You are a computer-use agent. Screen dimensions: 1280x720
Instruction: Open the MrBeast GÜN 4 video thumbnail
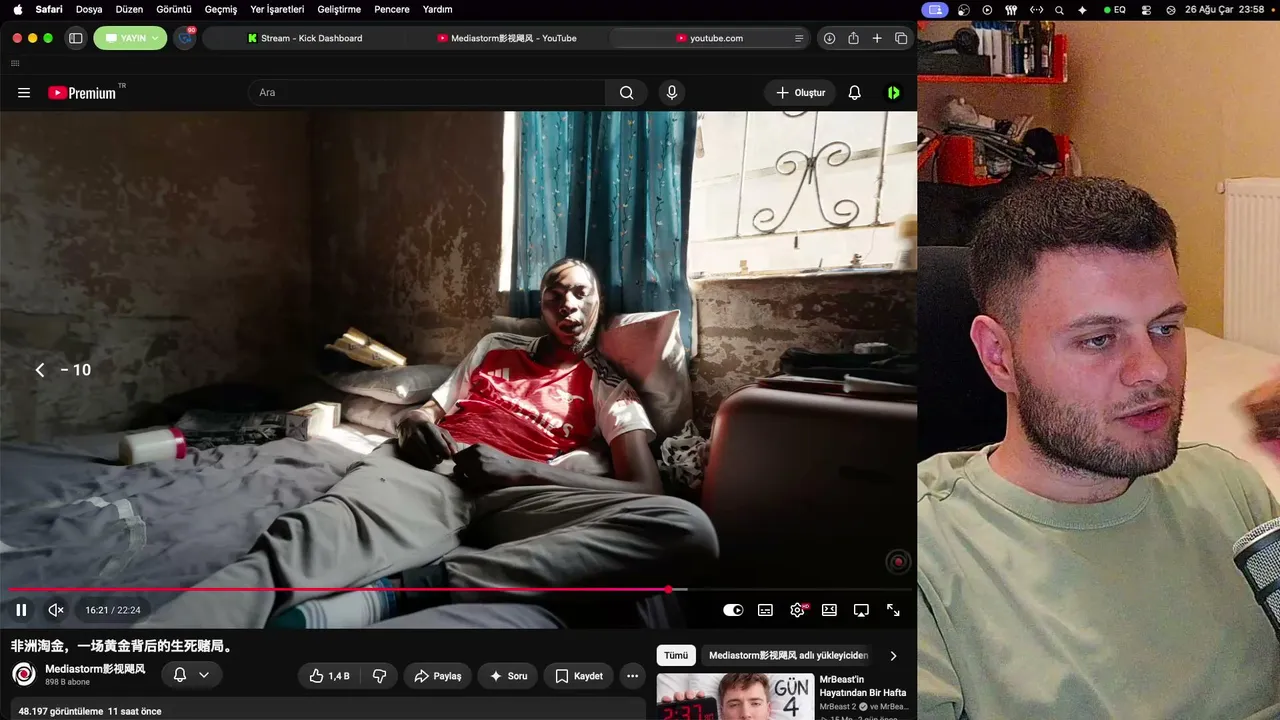point(735,697)
